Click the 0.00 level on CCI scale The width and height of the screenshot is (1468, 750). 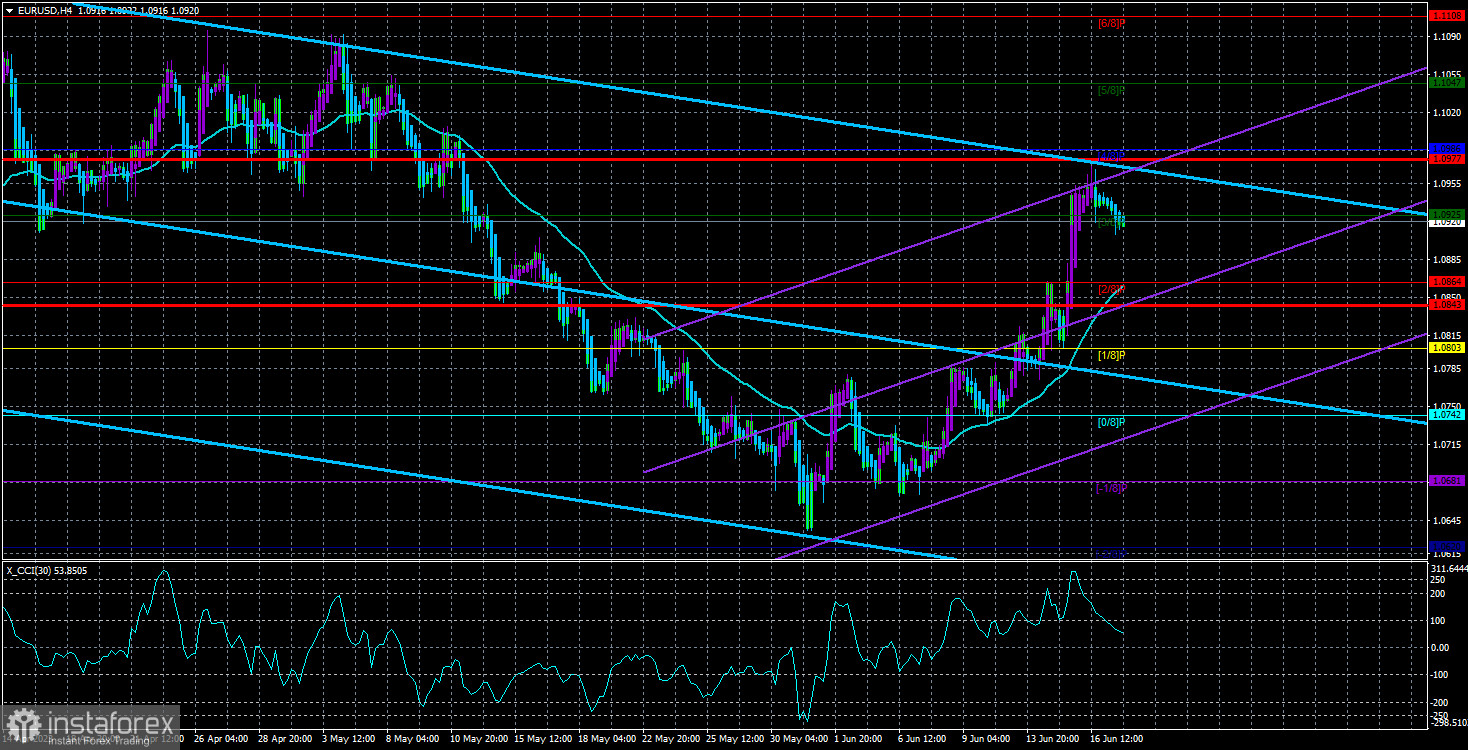pos(1441,647)
